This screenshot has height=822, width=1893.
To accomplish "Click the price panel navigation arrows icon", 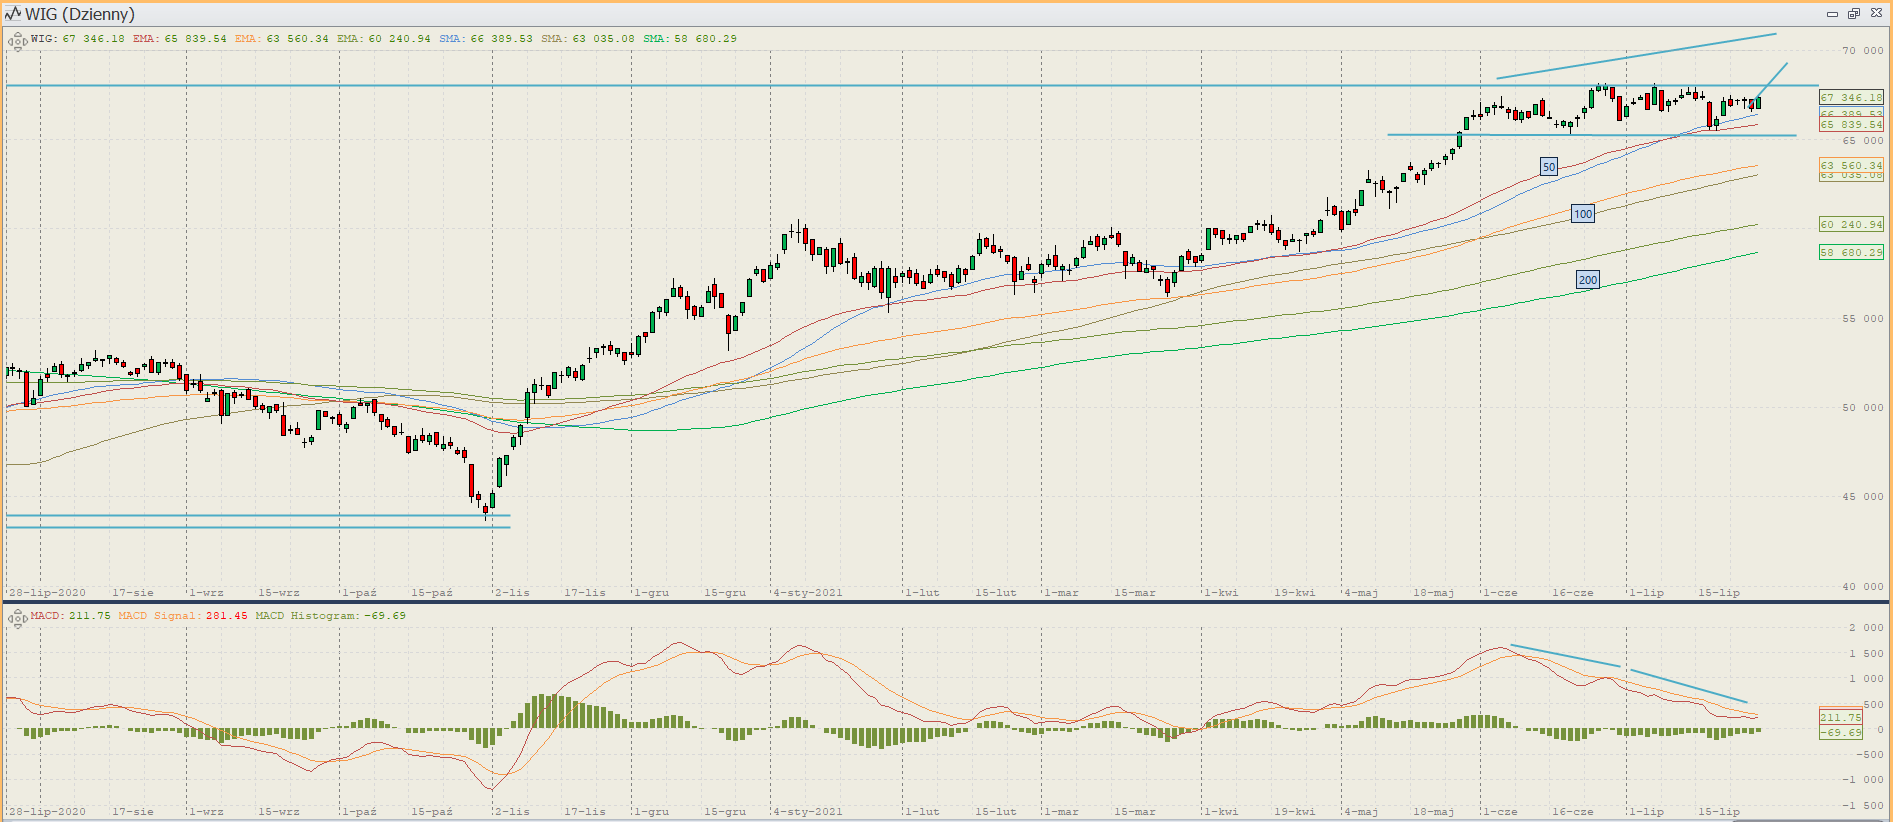I will (17, 41).
